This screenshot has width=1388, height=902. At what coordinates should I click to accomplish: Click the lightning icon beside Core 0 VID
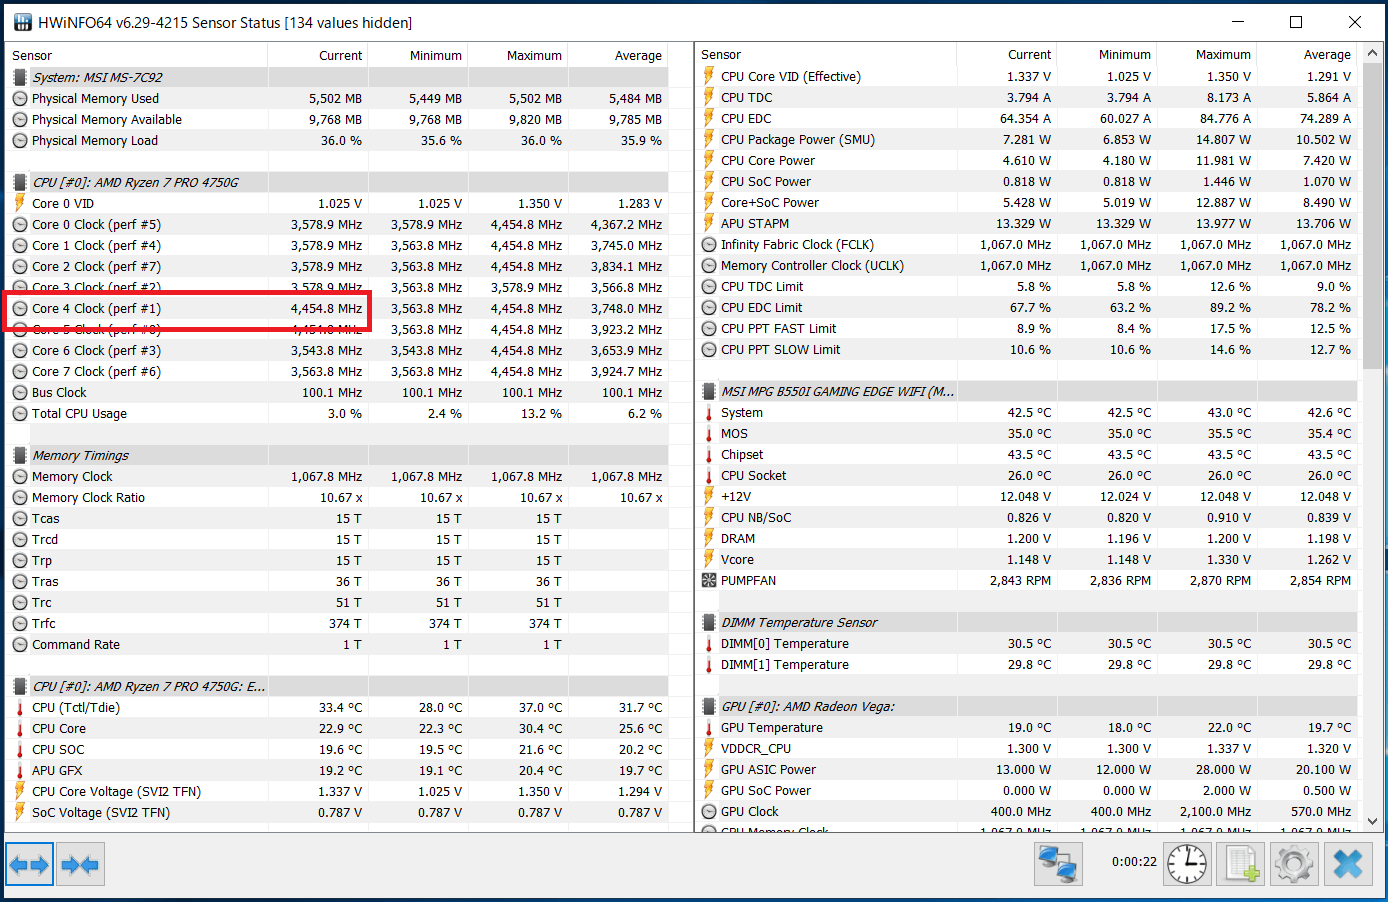point(20,203)
